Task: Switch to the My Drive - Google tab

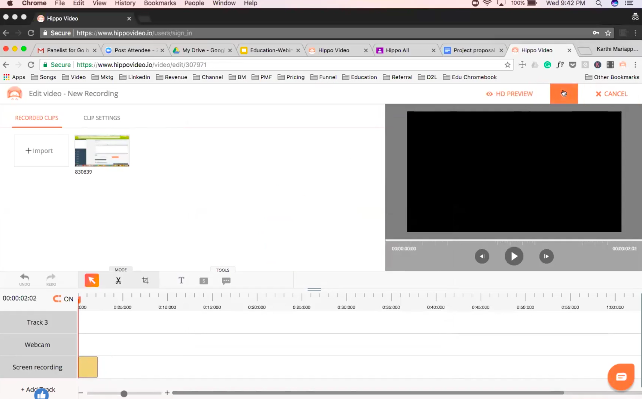Action: [x=202, y=50]
